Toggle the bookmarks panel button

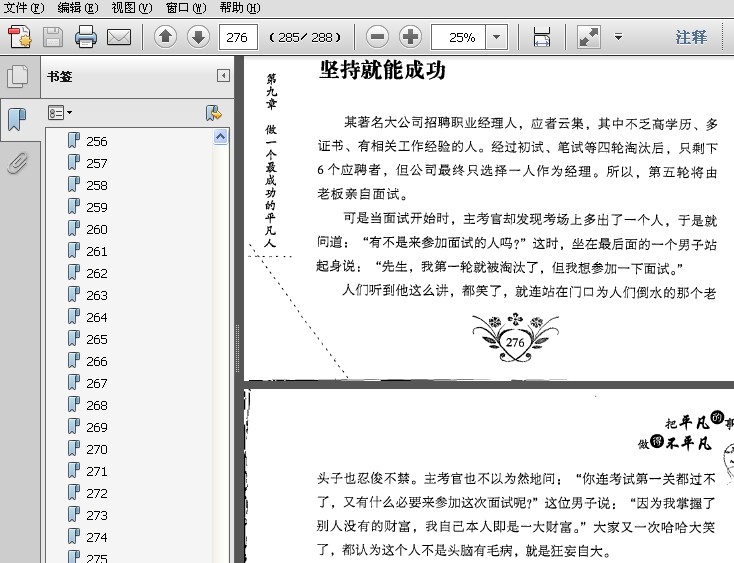17,119
